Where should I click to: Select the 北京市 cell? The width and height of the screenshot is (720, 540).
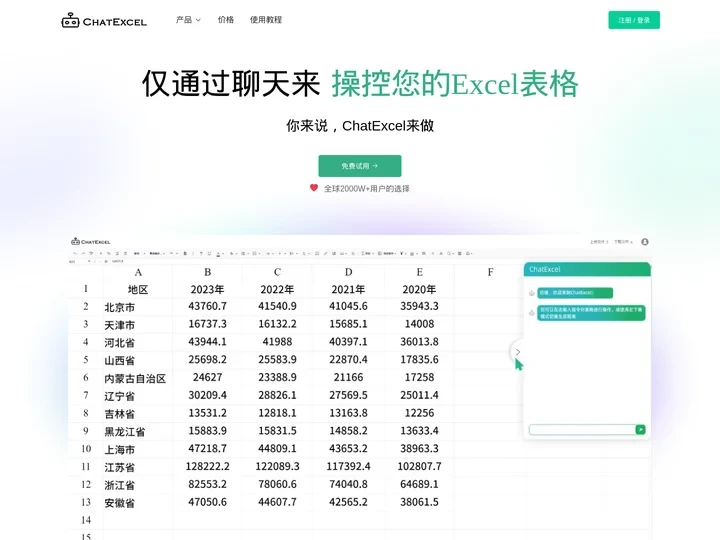[138, 307]
